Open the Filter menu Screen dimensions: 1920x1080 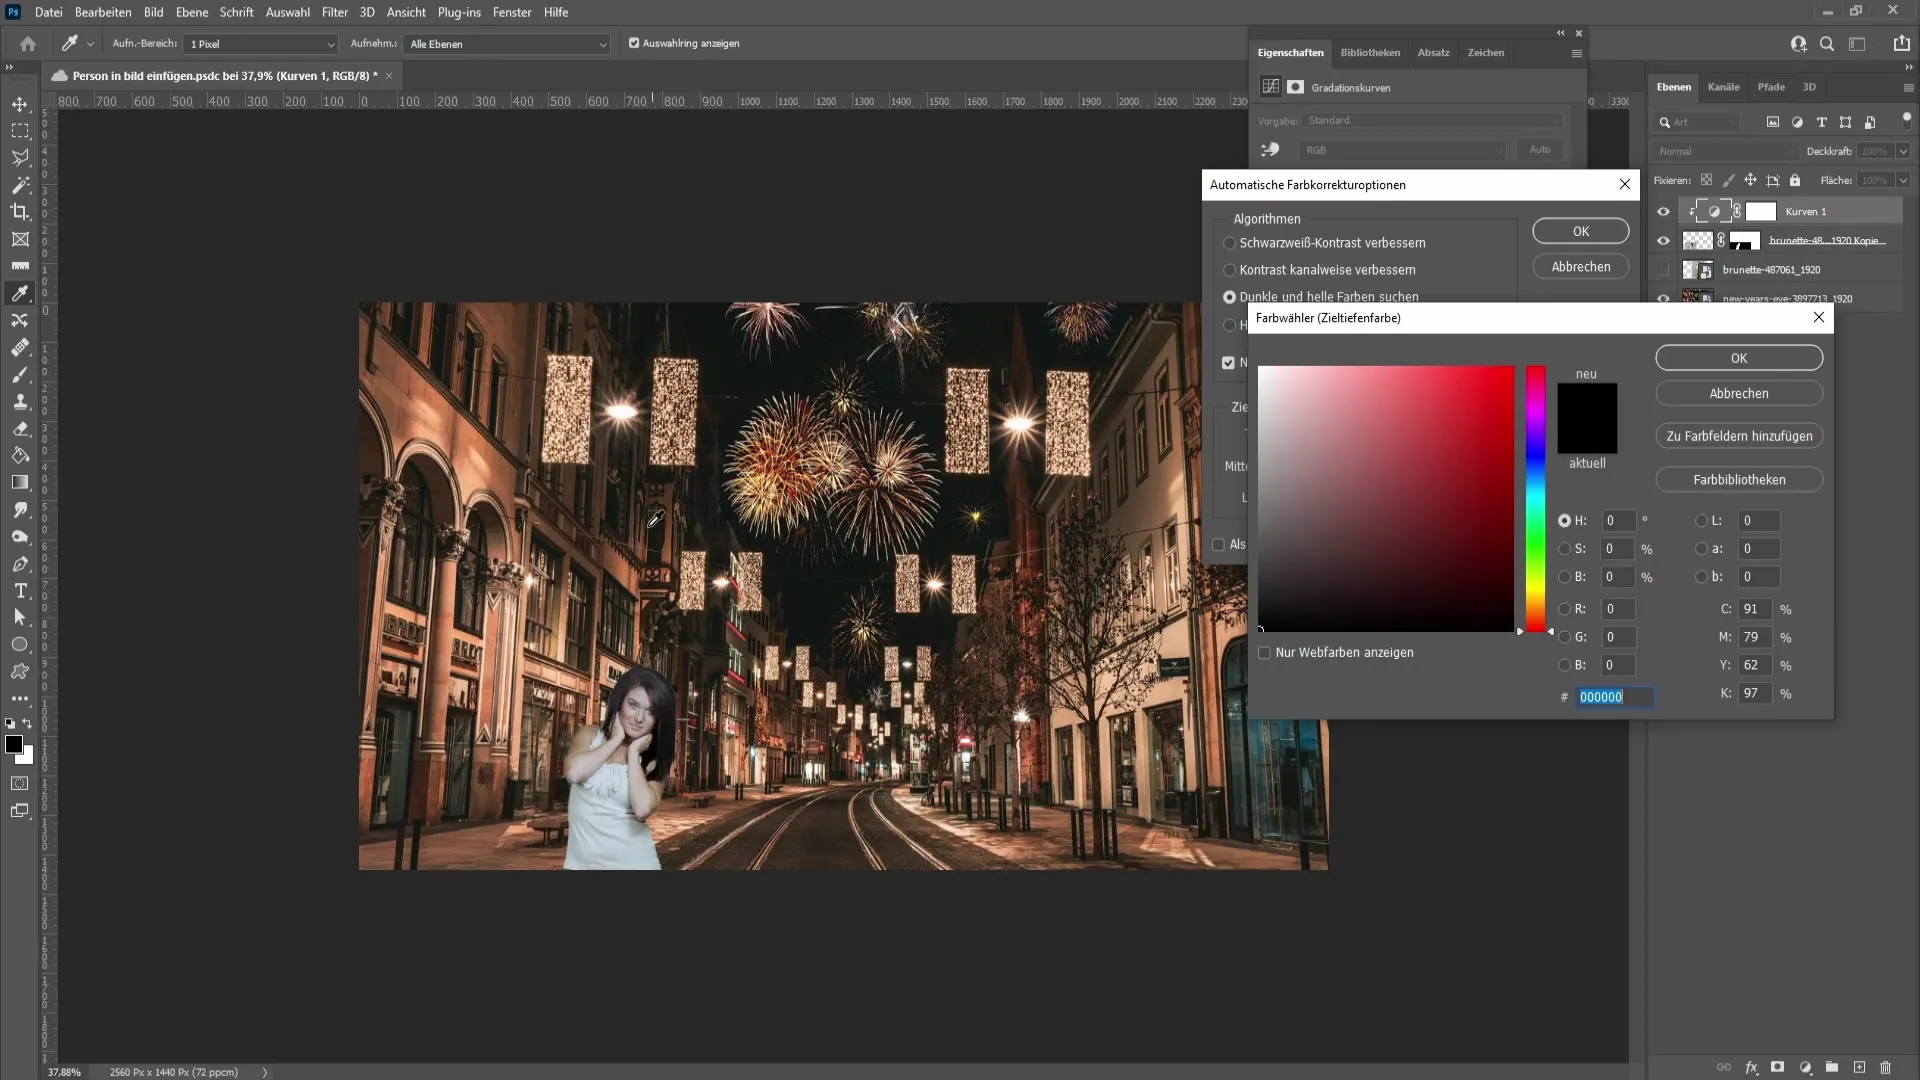[335, 12]
